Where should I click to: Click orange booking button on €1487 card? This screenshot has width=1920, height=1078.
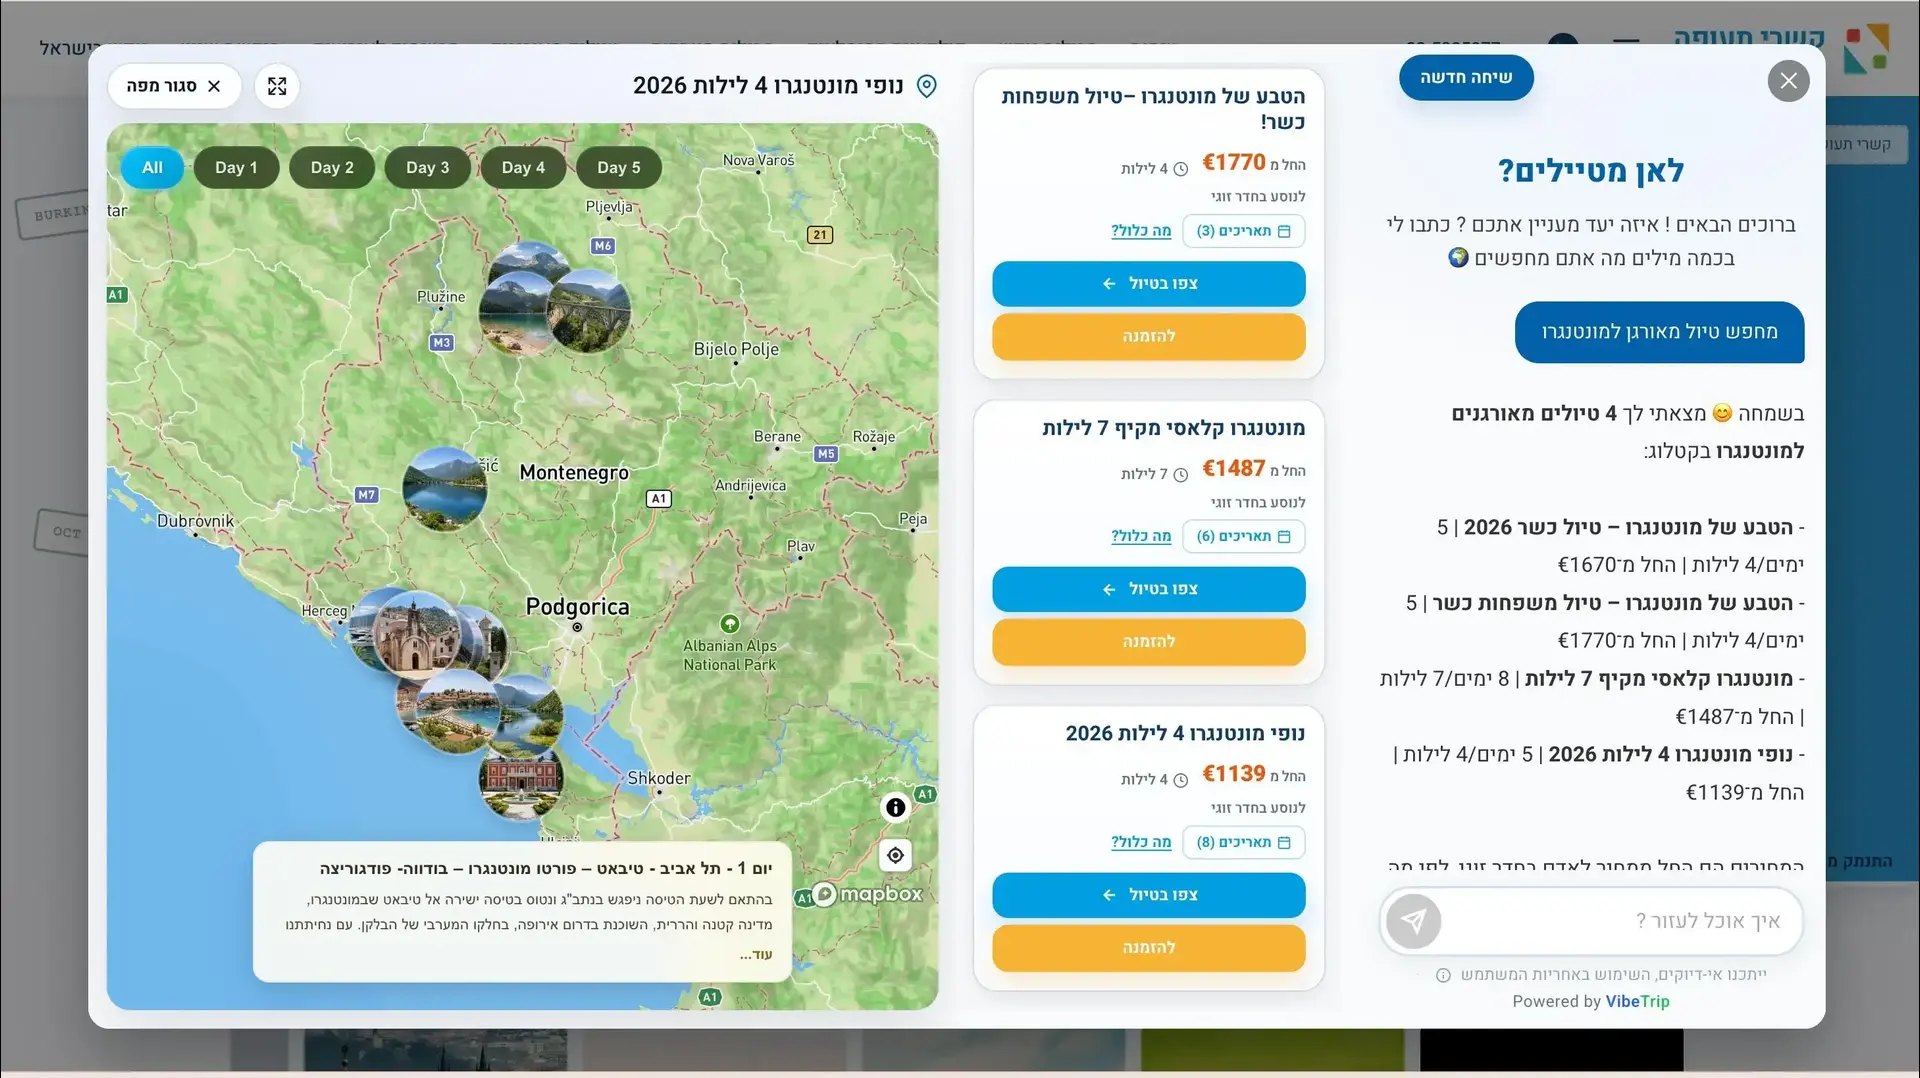click(x=1149, y=642)
